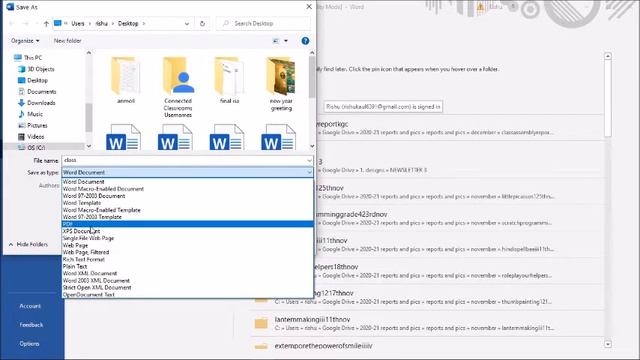
Task: Open the Organize menu
Action: pos(25,41)
